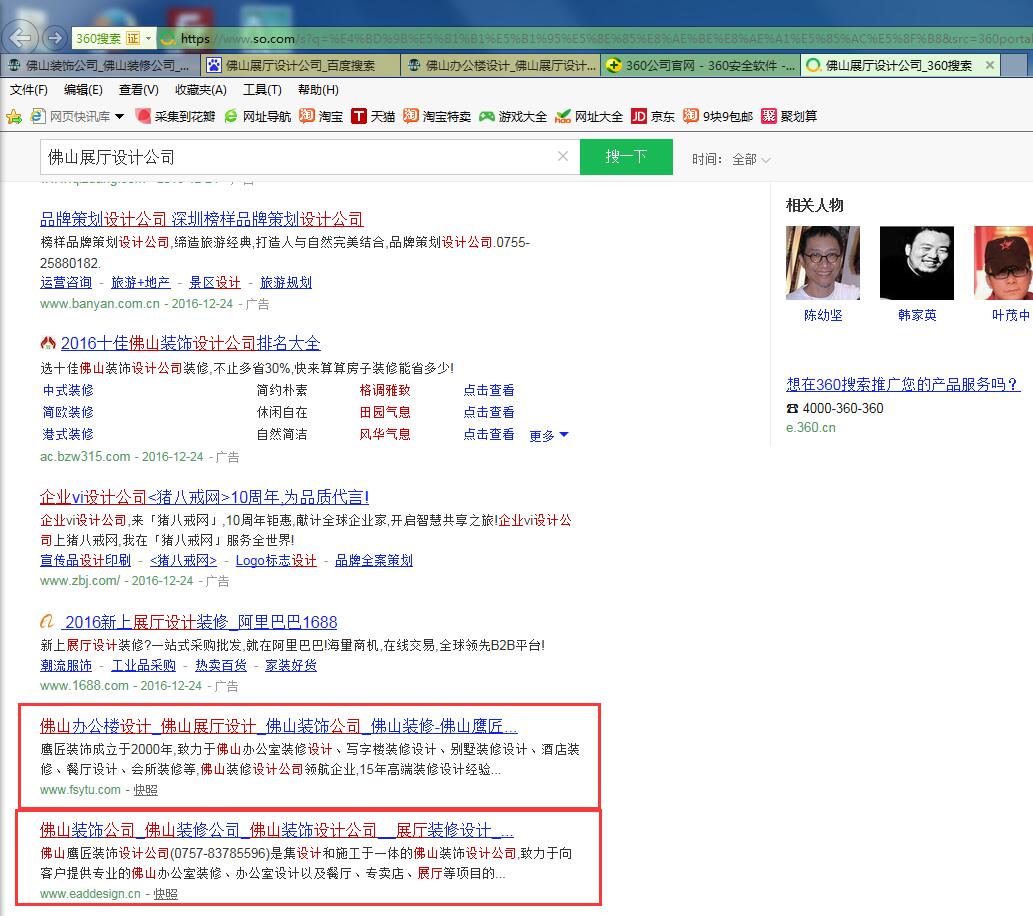
Task: Click the 家装好货 sublink
Action: click(291, 666)
